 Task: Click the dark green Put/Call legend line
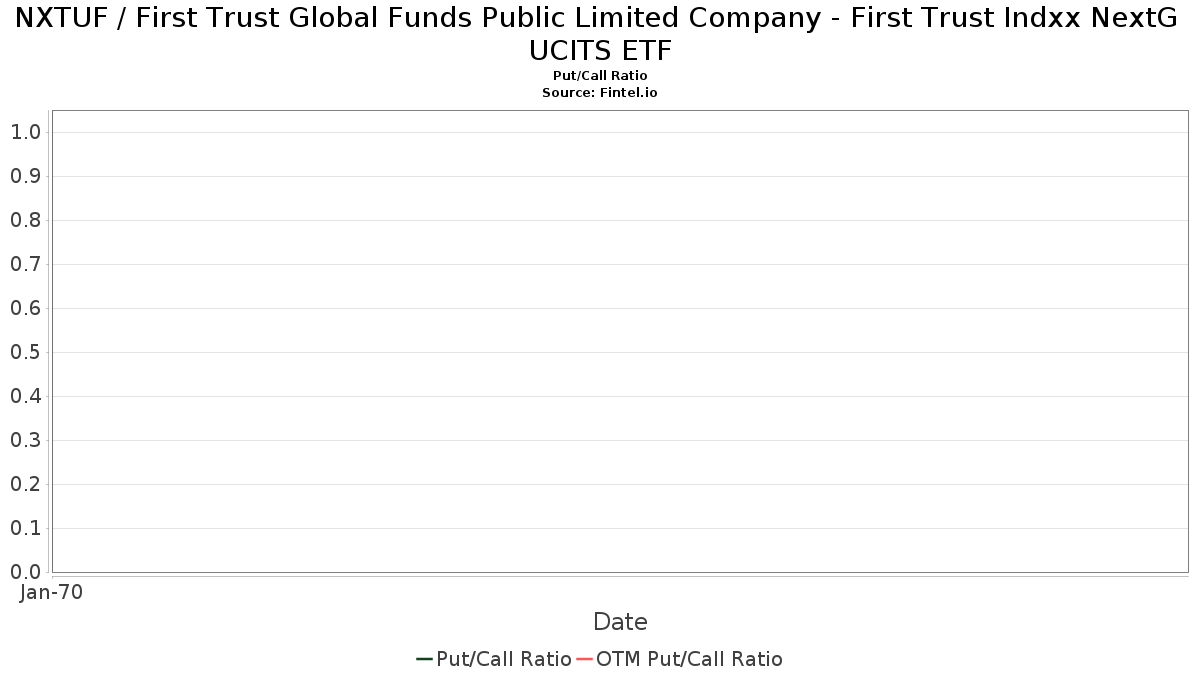[424, 659]
